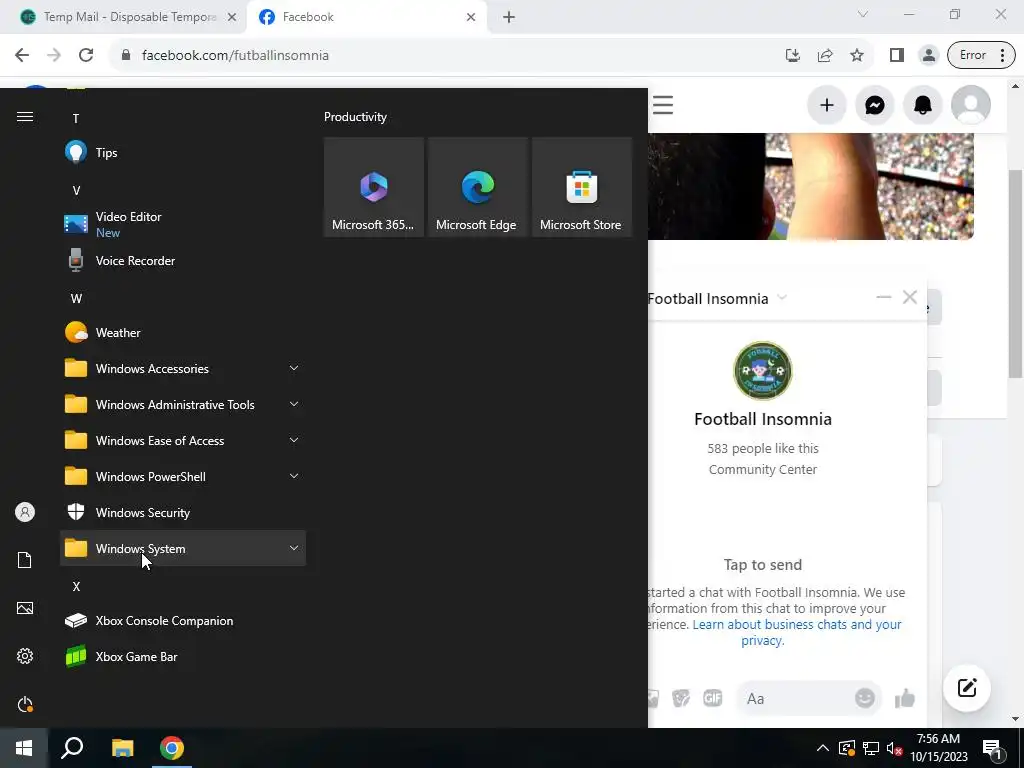Click the Chrome share page icon
The image size is (1024, 768).
(x=825, y=56)
